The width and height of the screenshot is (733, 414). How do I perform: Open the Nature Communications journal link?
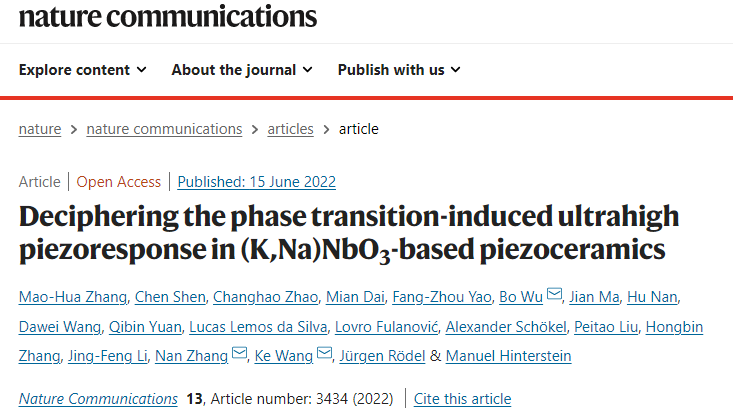point(98,399)
